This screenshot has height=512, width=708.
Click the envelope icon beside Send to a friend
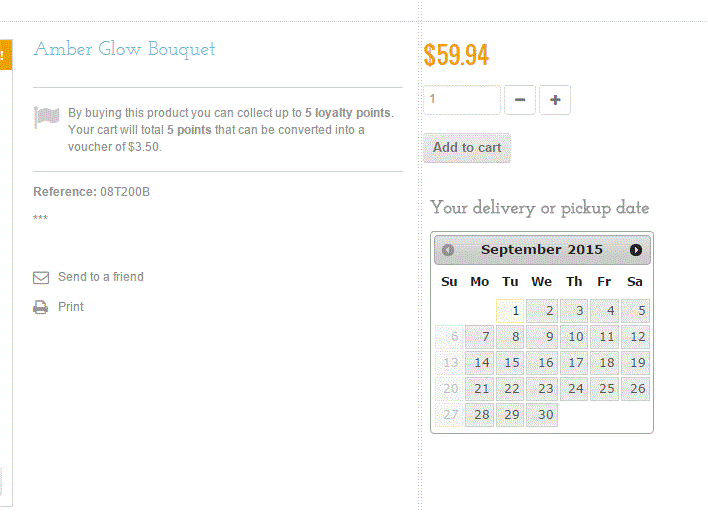(x=41, y=277)
